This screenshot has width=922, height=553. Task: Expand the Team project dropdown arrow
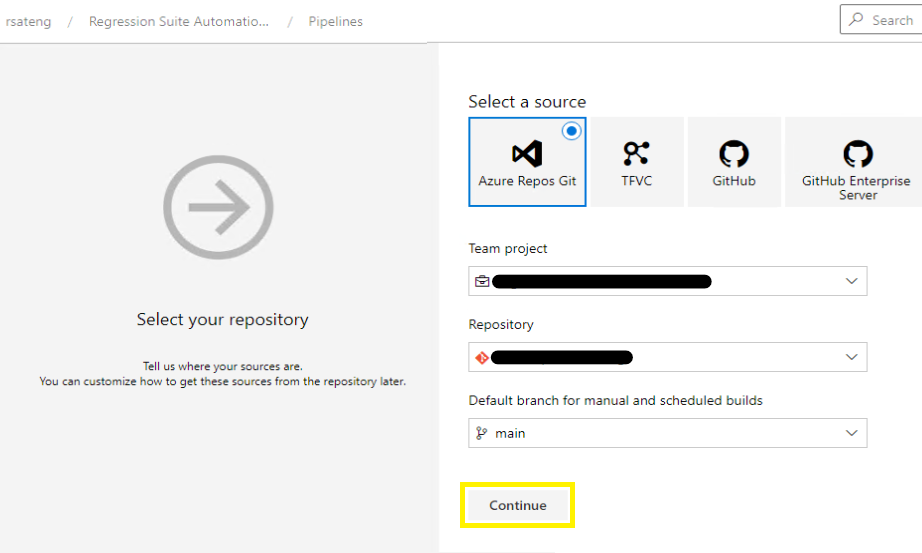click(x=851, y=281)
